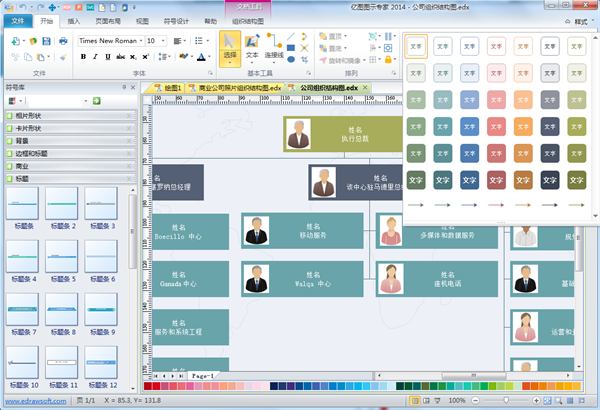Click the Undo arrow in quick access toolbar
Screen dimensions: 600x410
click(23, 7)
